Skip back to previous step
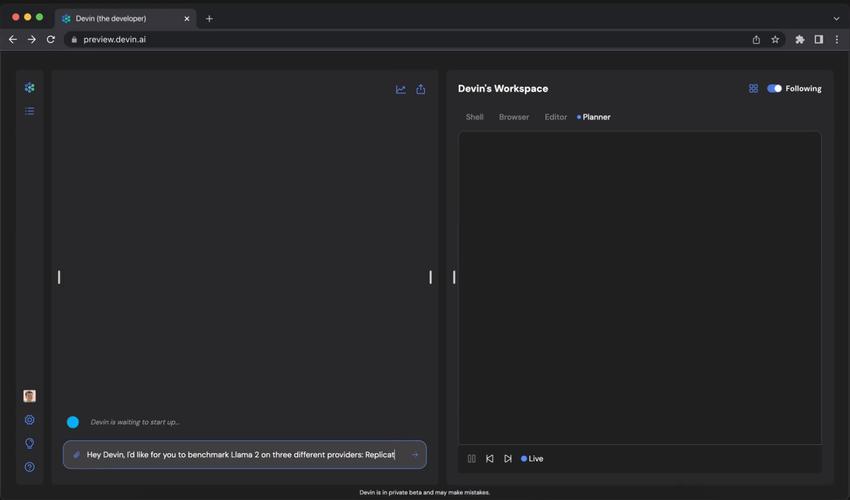The height and width of the screenshot is (500, 850). tap(490, 459)
